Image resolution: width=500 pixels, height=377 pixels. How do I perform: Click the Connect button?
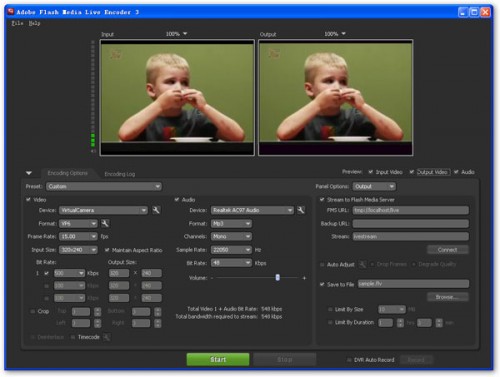(x=448, y=250)
